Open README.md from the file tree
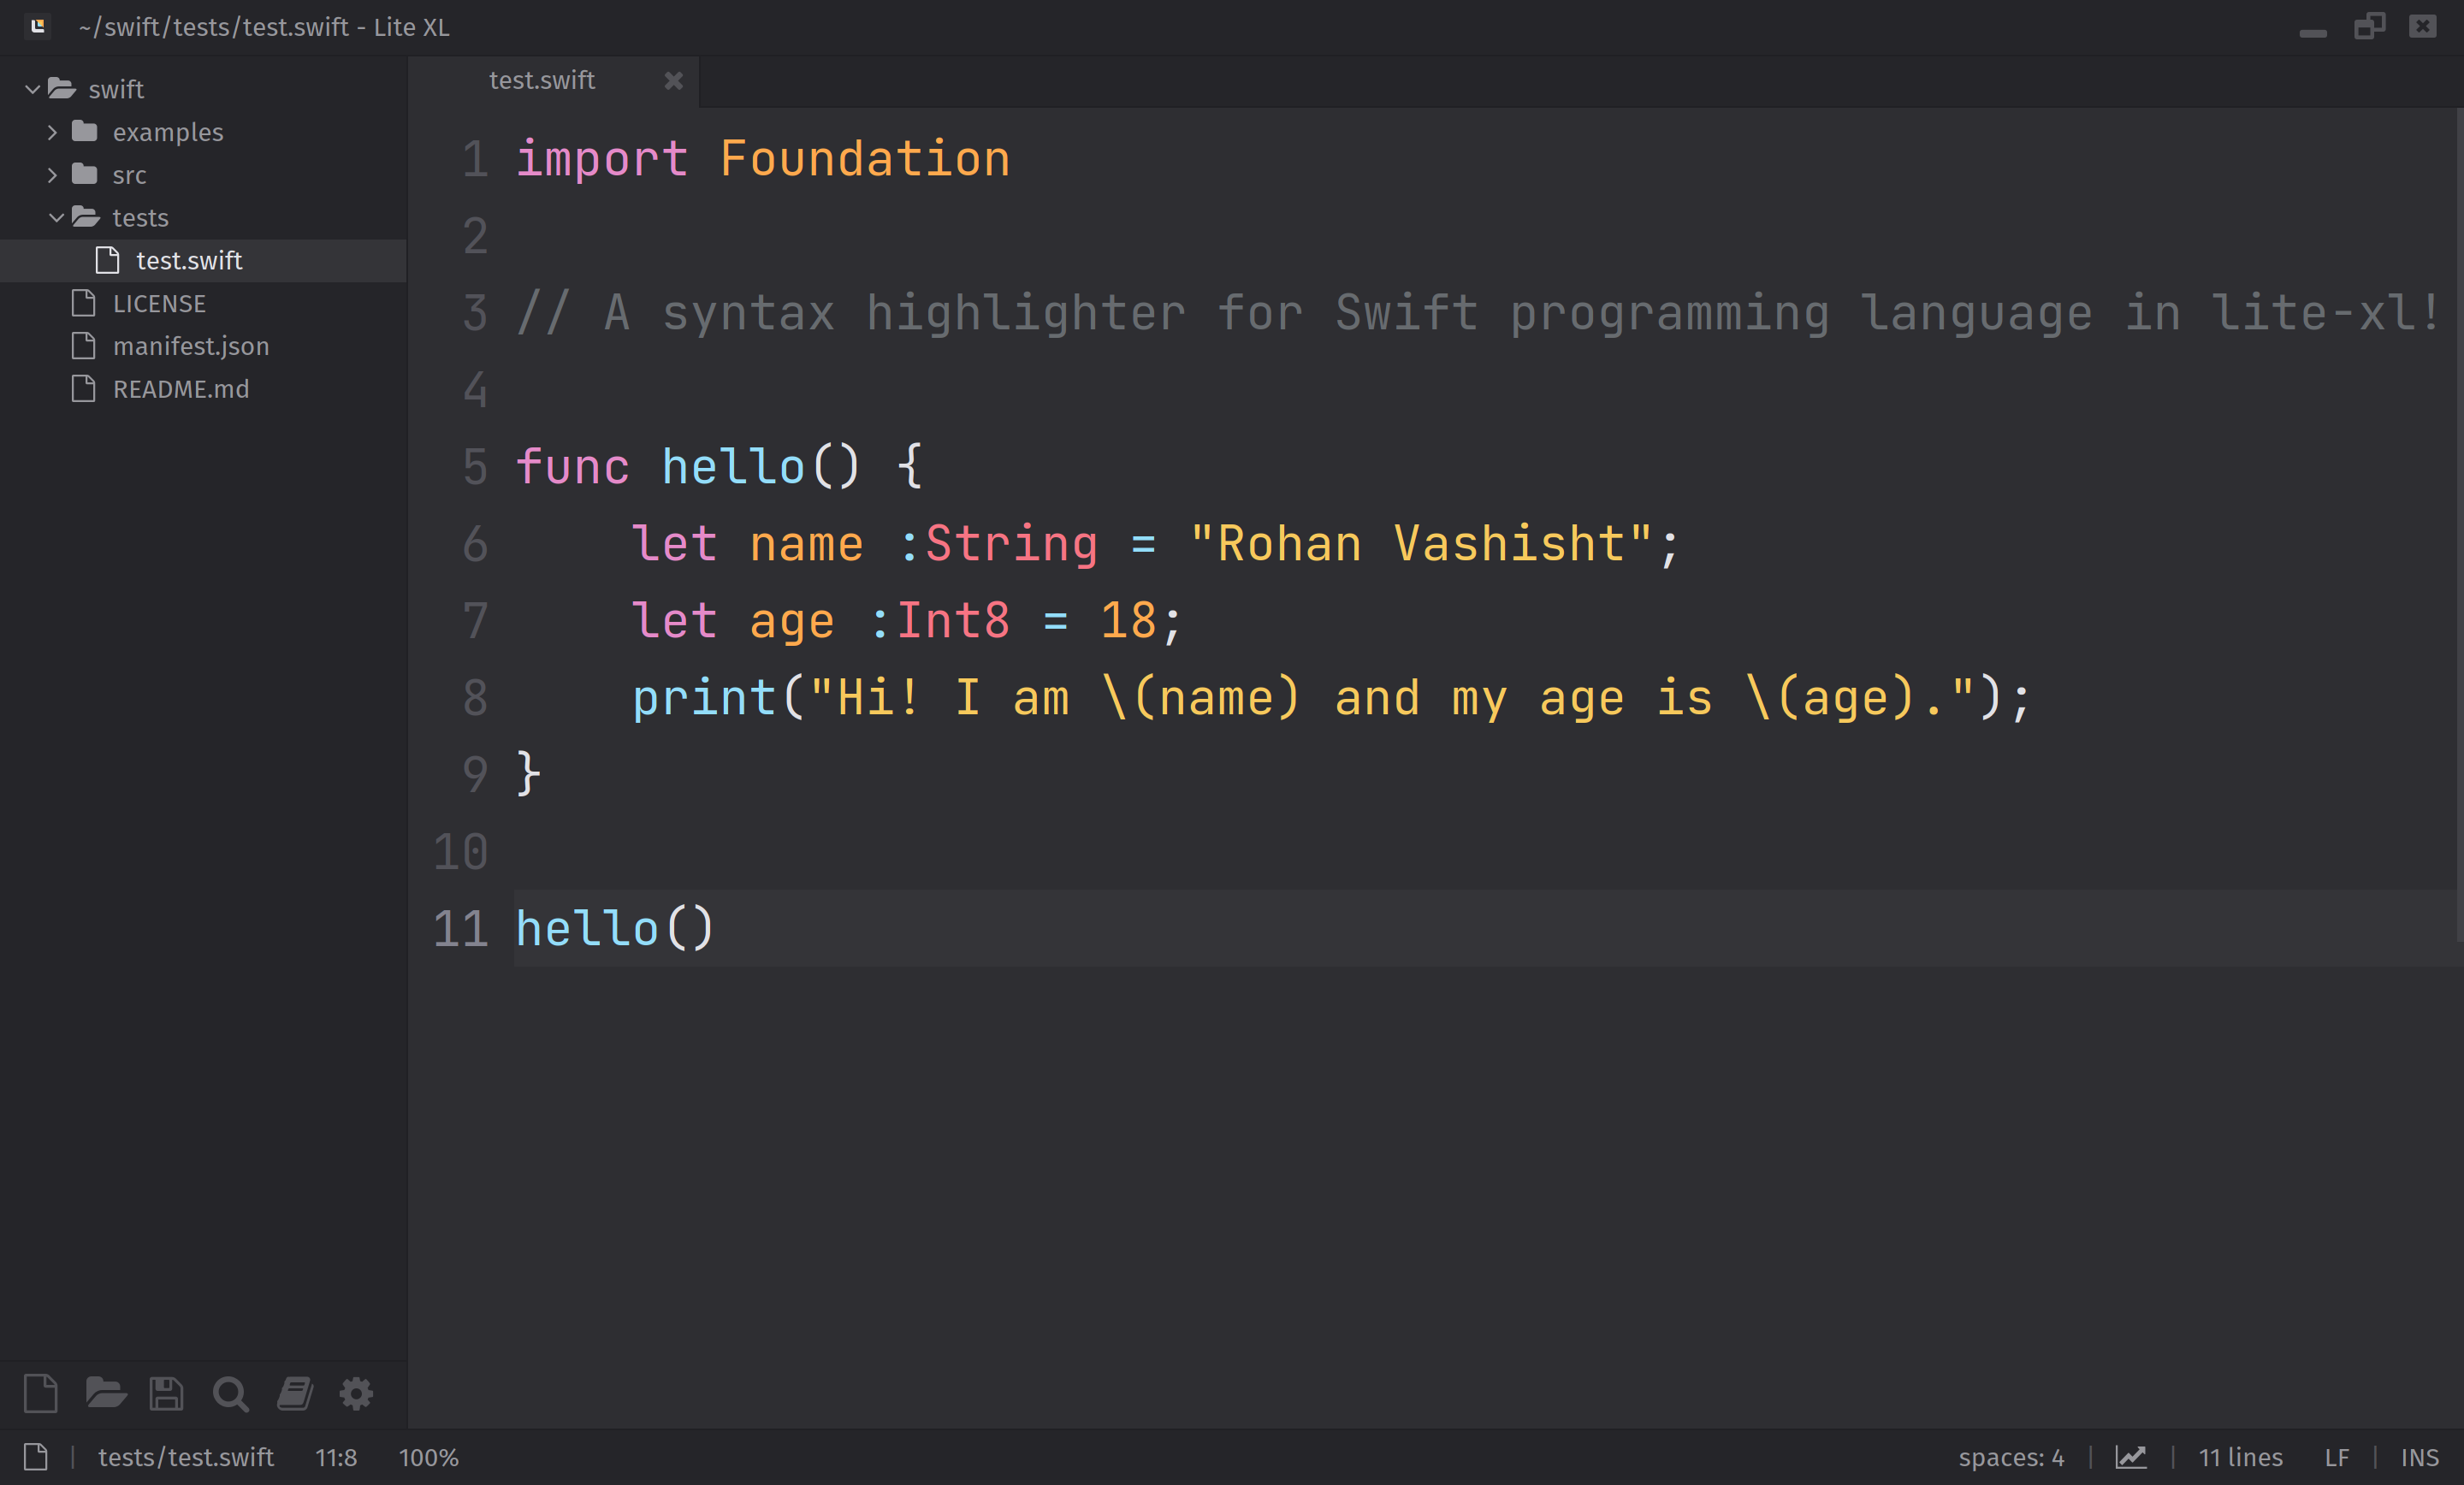This screenshot has height=1485, width=2464. [180, 389]
